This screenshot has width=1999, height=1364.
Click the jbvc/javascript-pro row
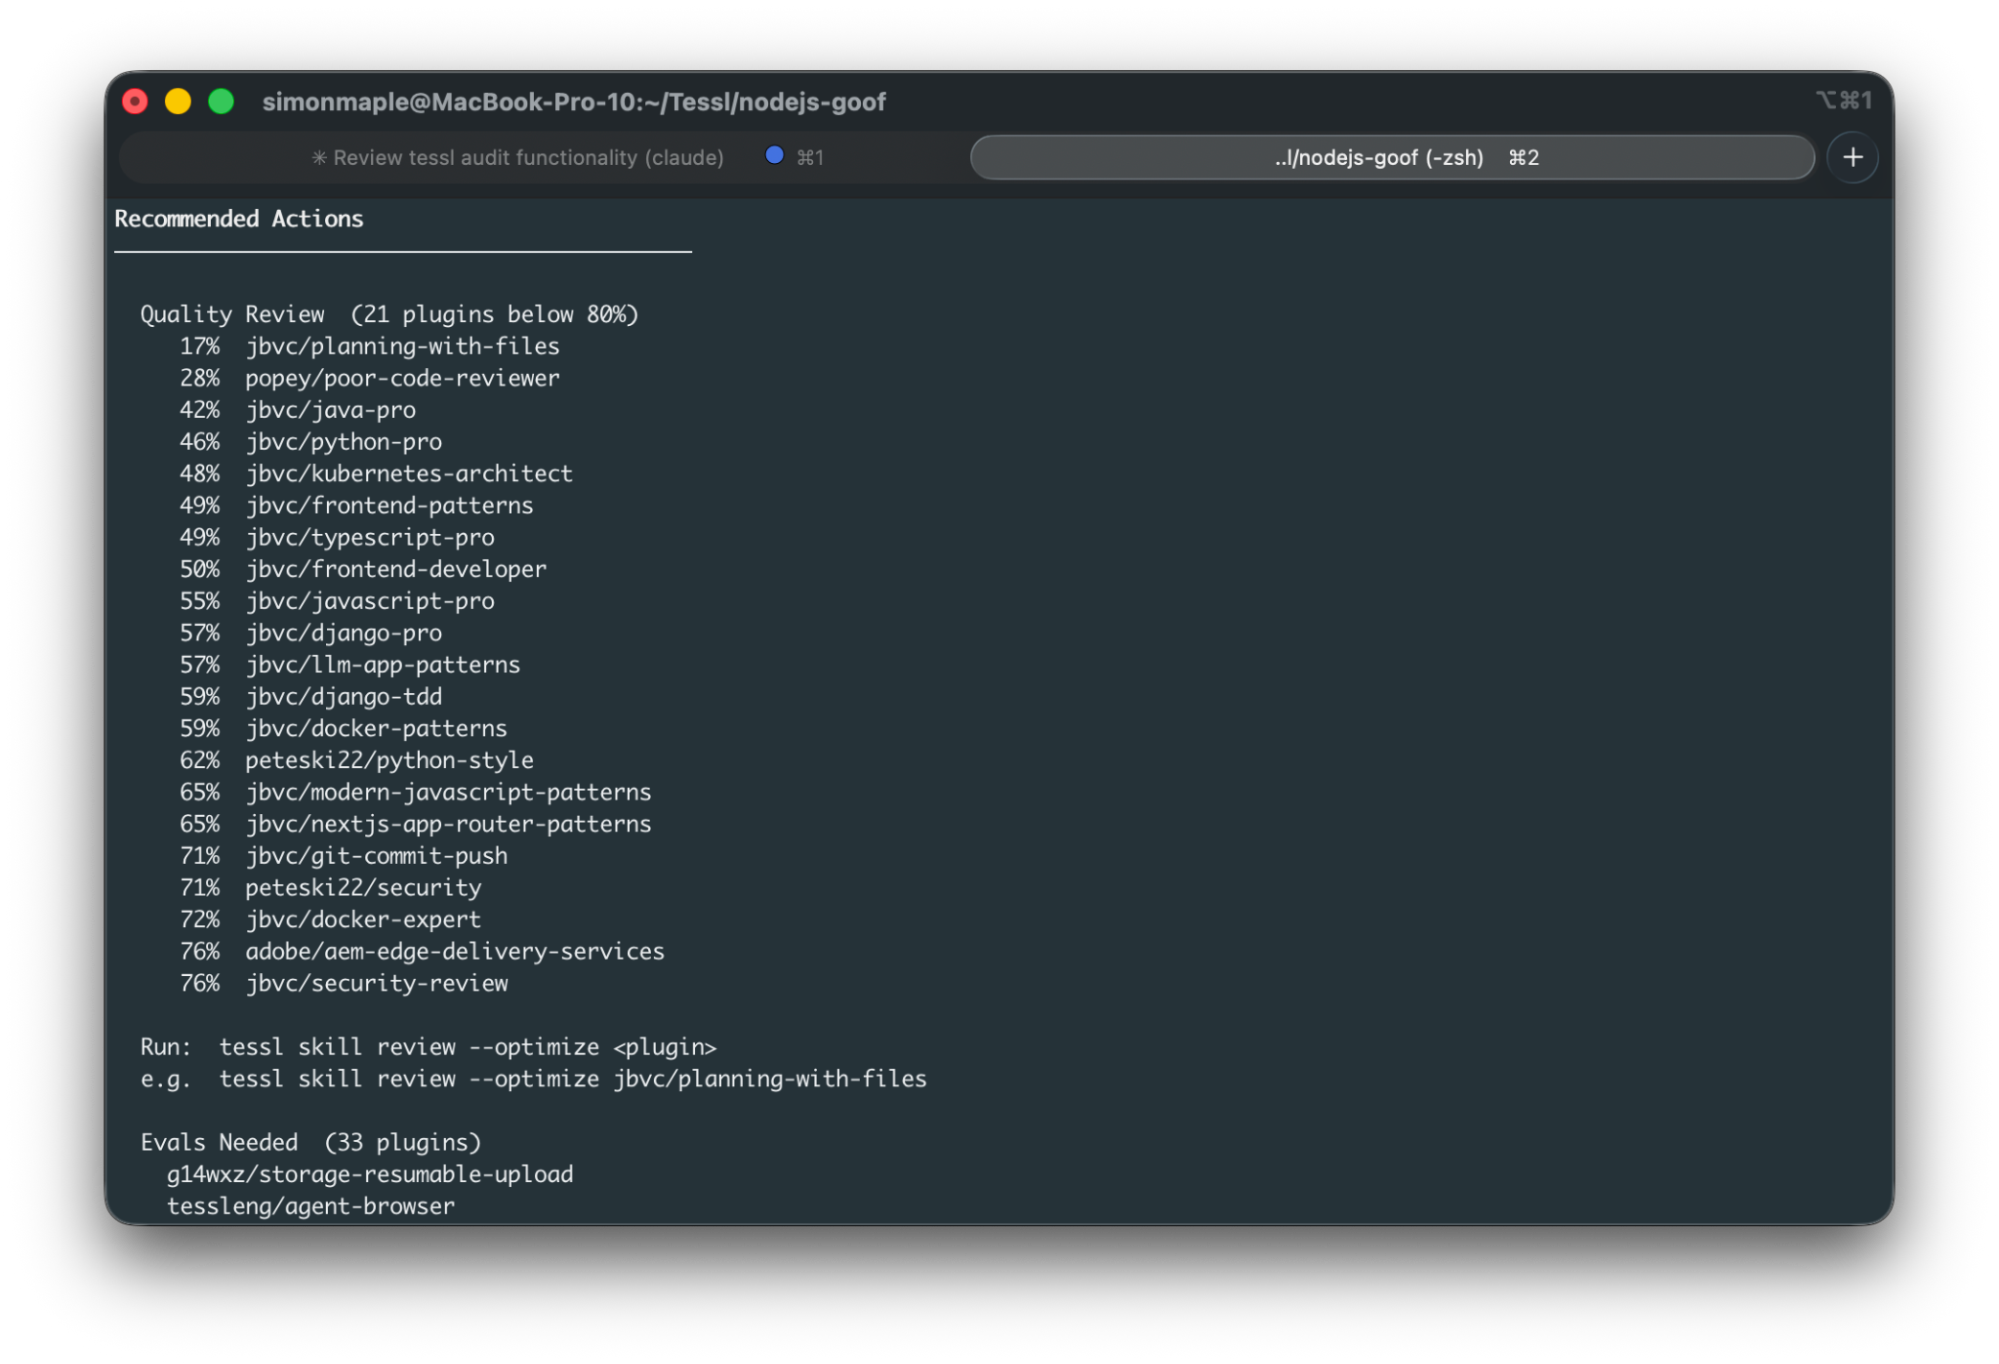337,601
